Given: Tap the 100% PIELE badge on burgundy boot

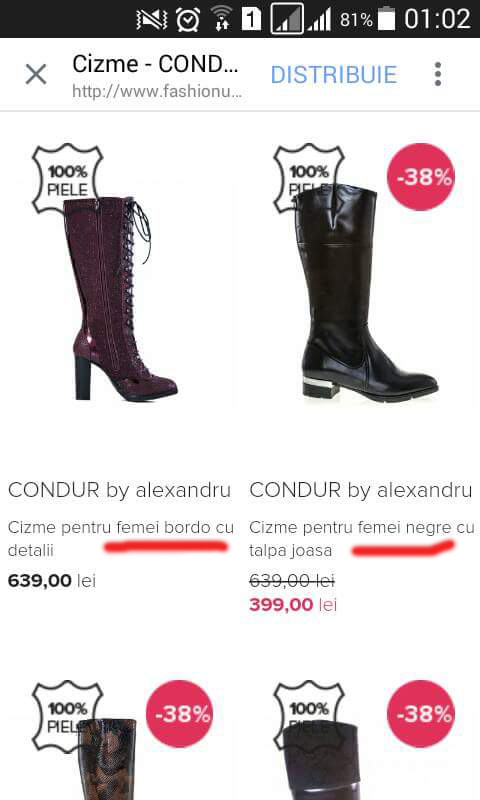Looking at the screenshot, I should tap(67, 178).
